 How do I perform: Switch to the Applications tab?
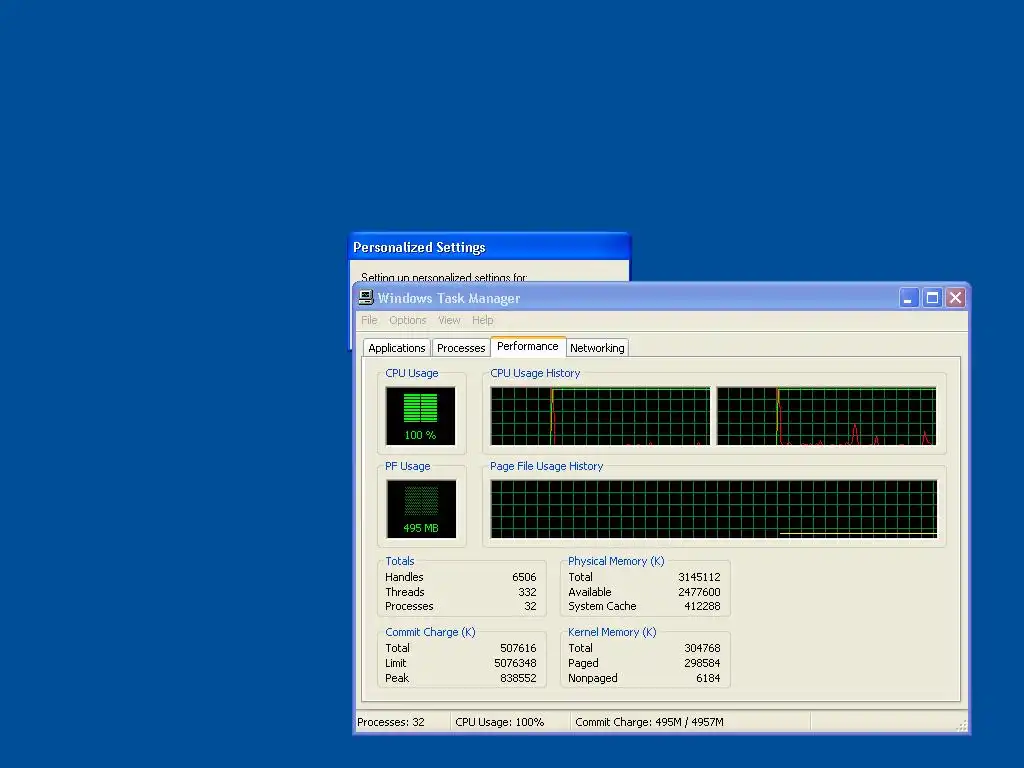pos(396,348)
